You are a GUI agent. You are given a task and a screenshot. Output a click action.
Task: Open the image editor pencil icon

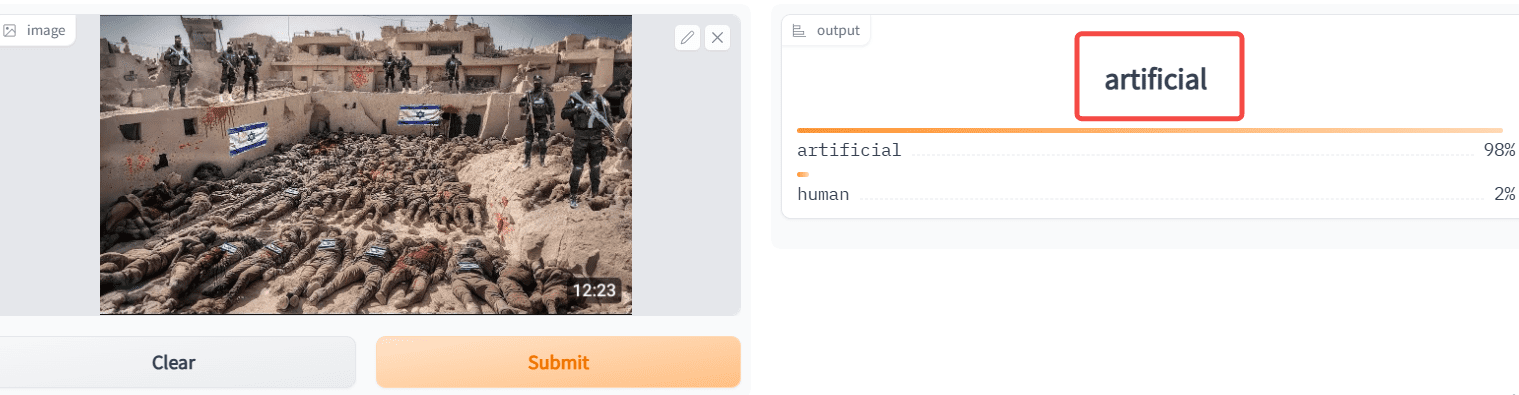tap(687, 38)
